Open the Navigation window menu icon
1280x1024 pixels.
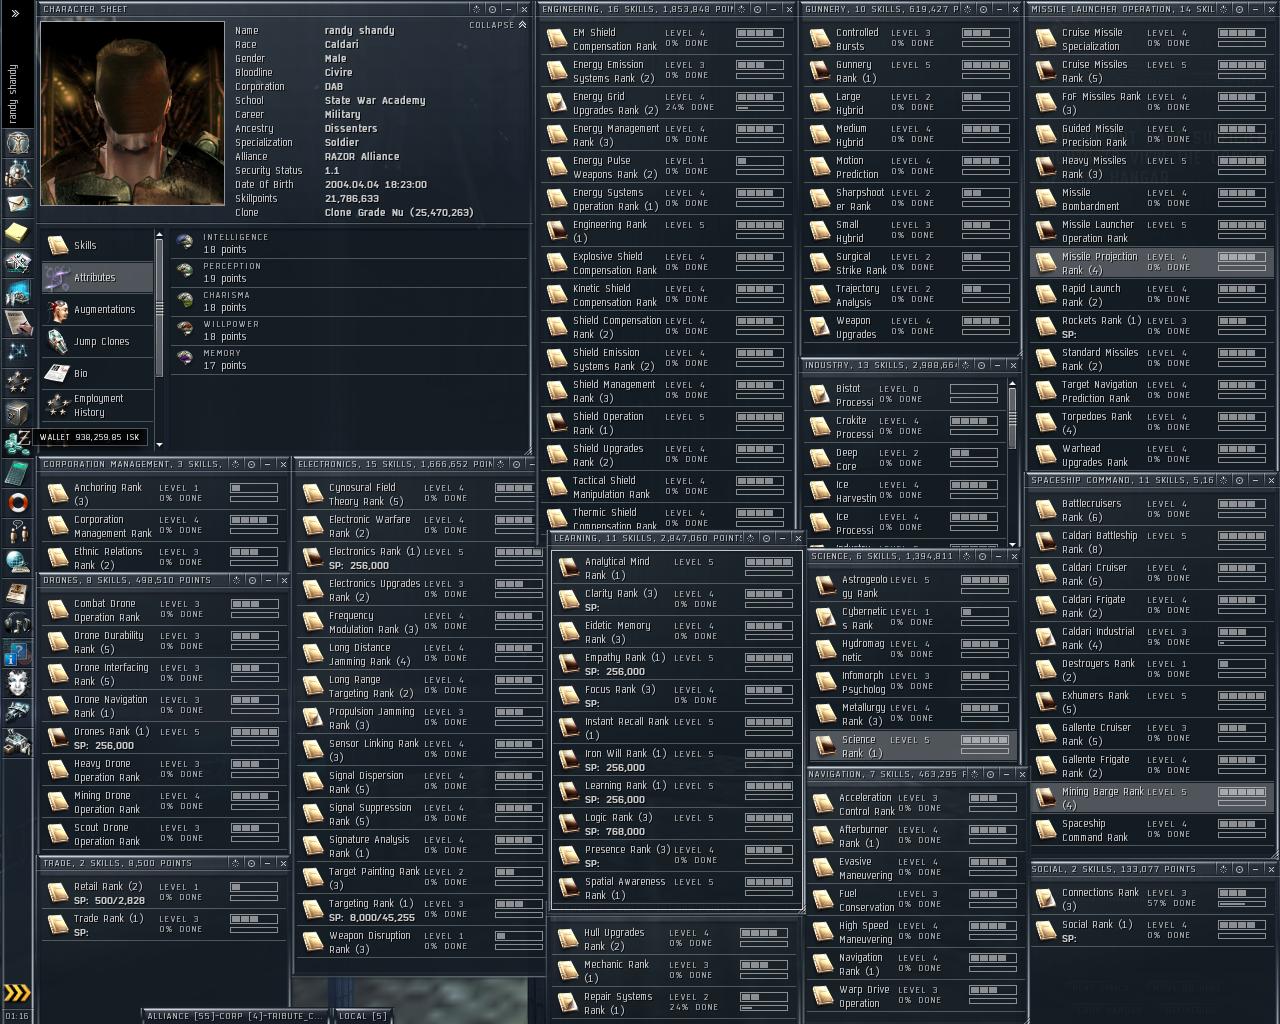975,774
